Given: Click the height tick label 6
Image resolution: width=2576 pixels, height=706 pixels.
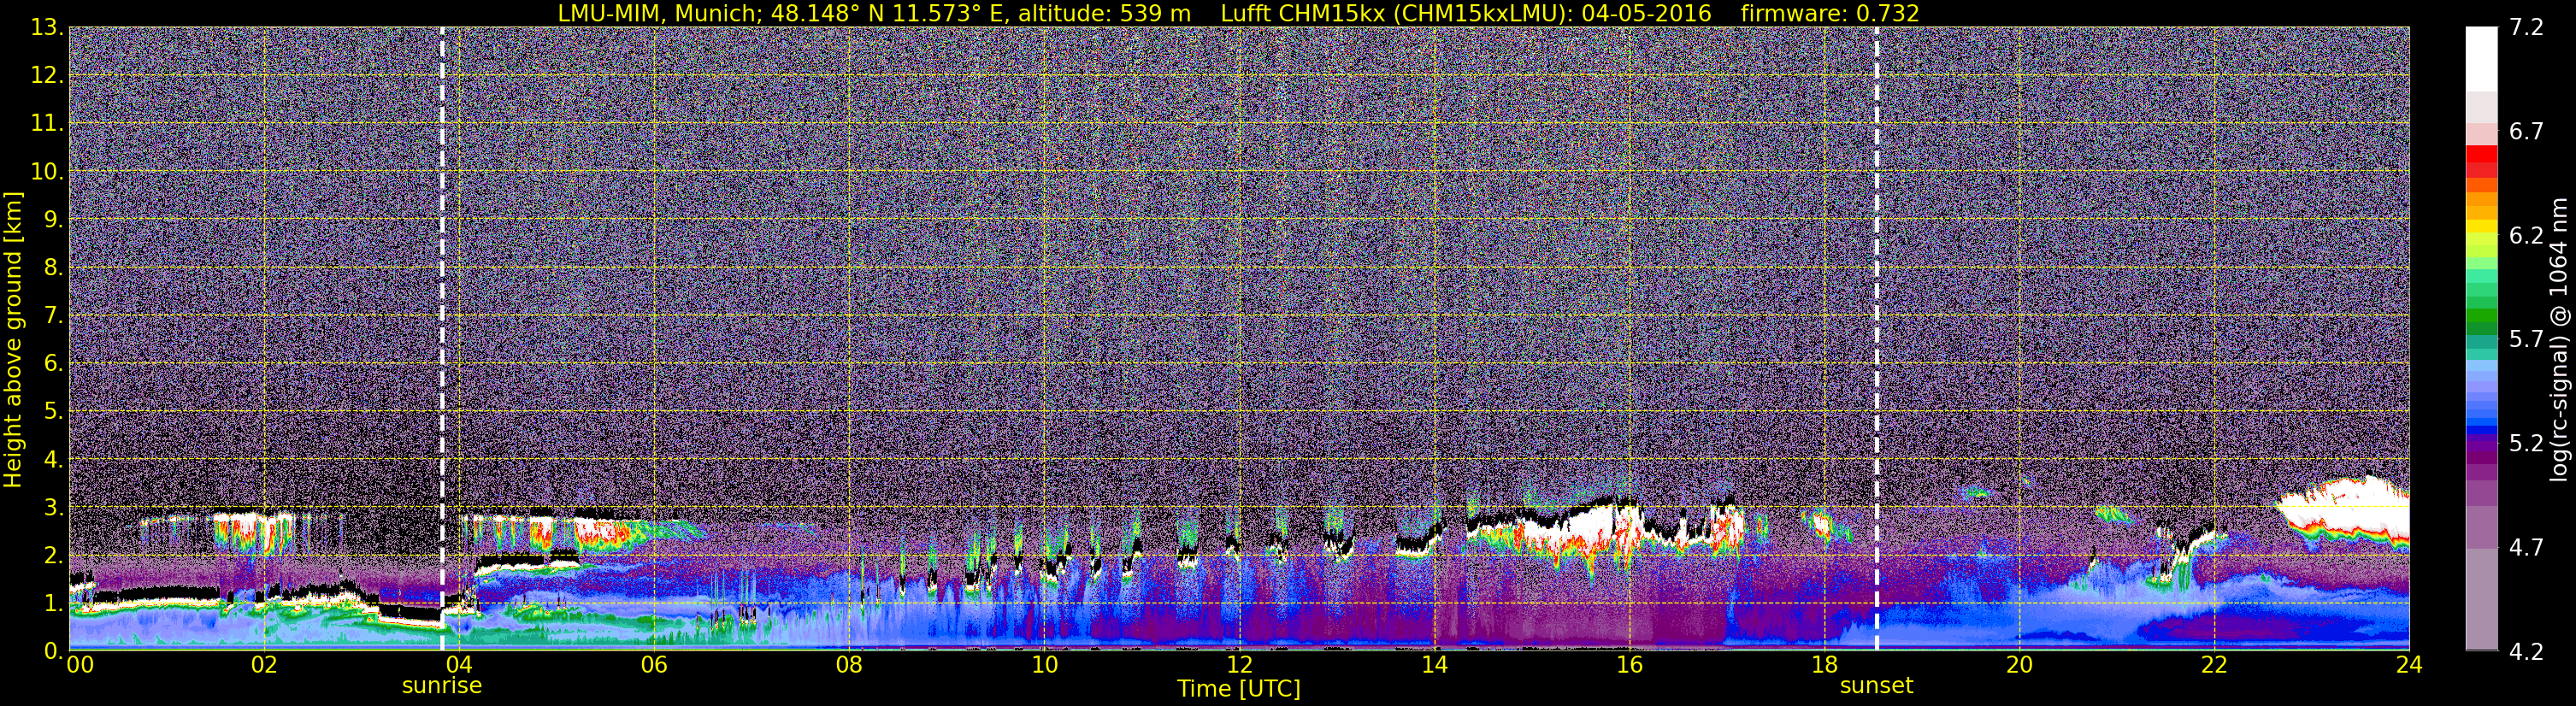Looking at the screenshot, I should 53,363.
